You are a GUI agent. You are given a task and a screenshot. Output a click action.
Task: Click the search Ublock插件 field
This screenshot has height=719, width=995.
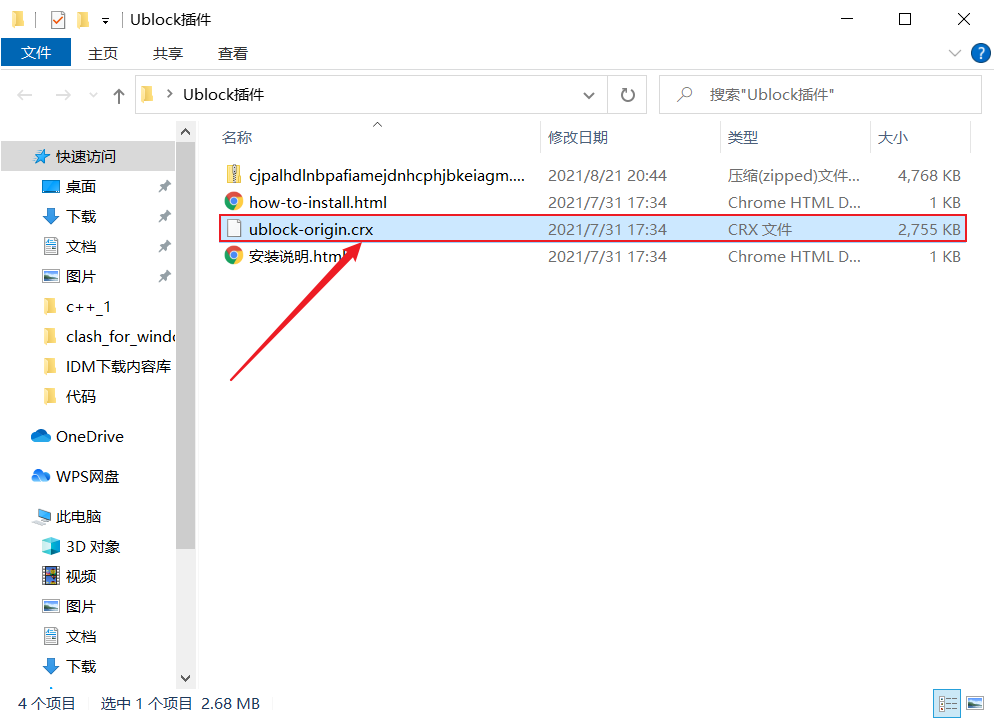tap(820, 95)
